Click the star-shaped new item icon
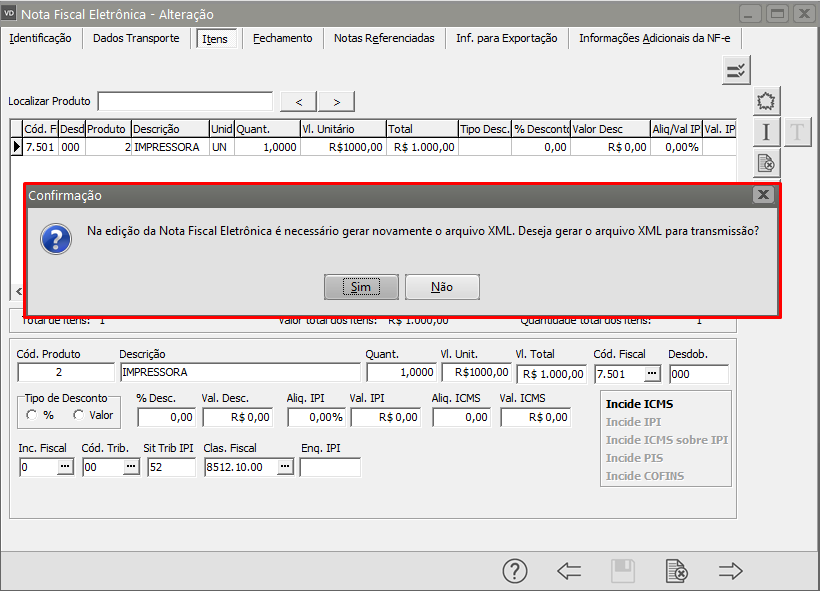 tap(766, 101)
